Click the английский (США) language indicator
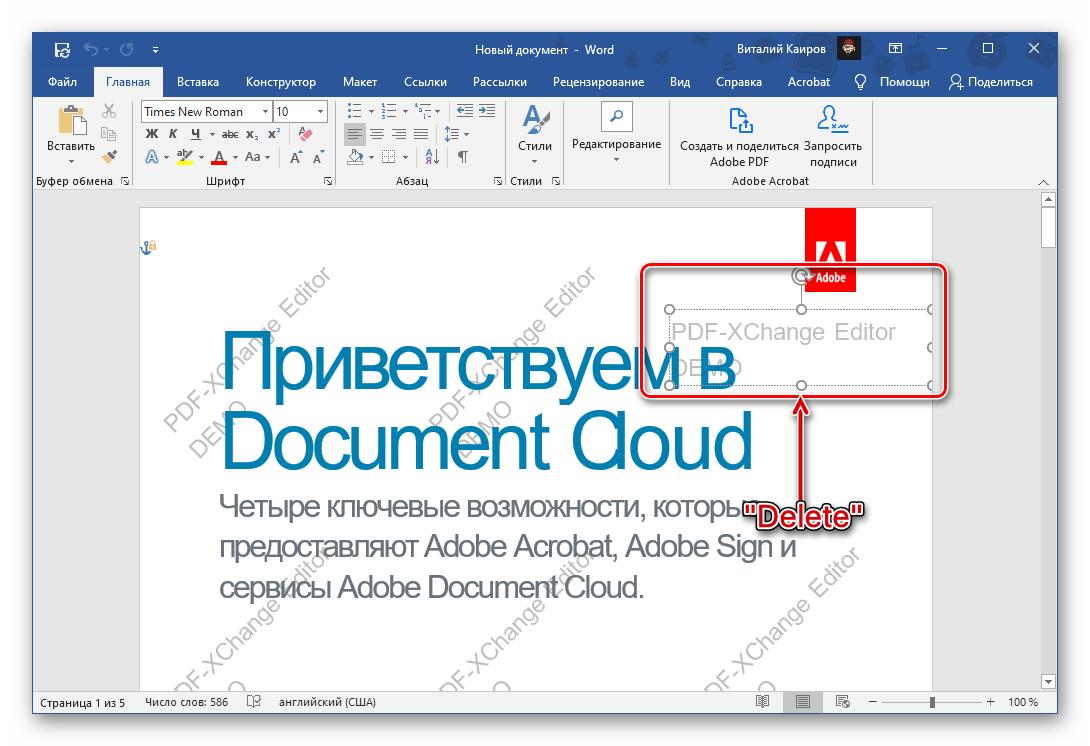 [327, 702]
